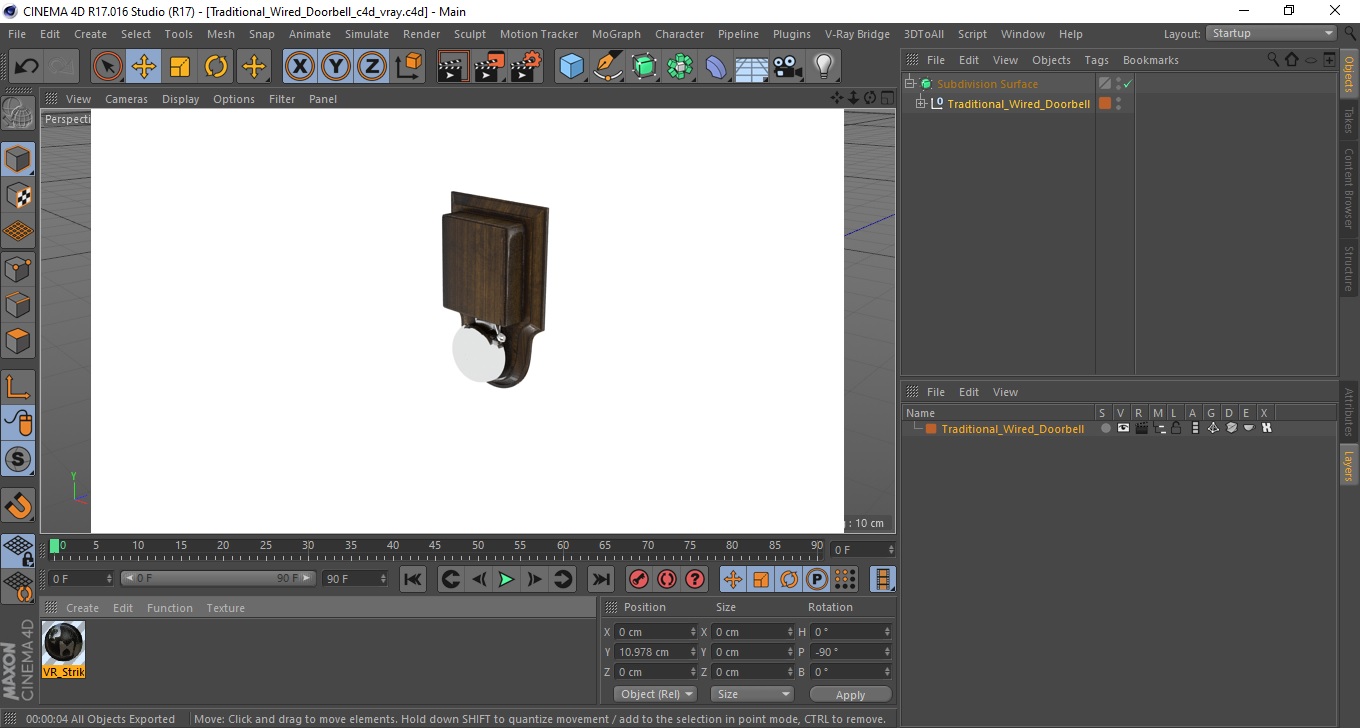Click the coordinate system icon
The image size is (1360, 728).
409,67
